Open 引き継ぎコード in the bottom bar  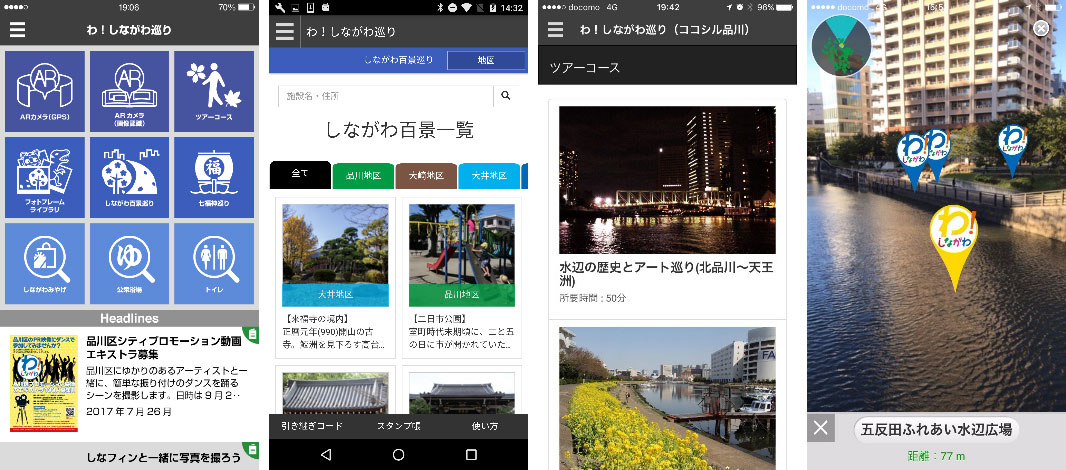[x=312, y=426]
